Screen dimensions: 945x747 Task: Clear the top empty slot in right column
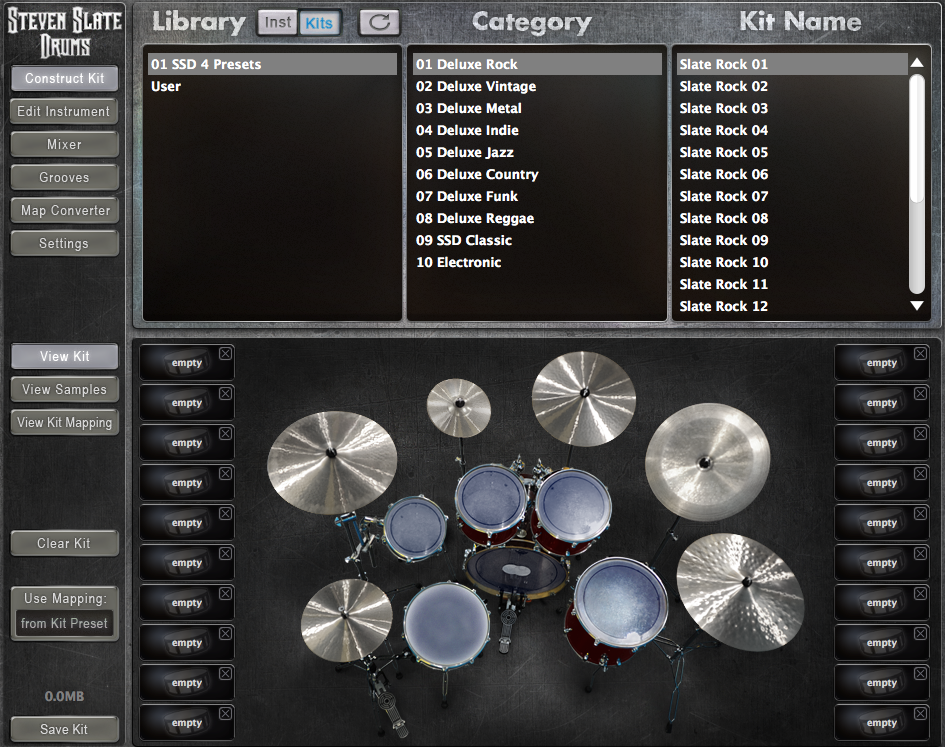coord(920,354)
